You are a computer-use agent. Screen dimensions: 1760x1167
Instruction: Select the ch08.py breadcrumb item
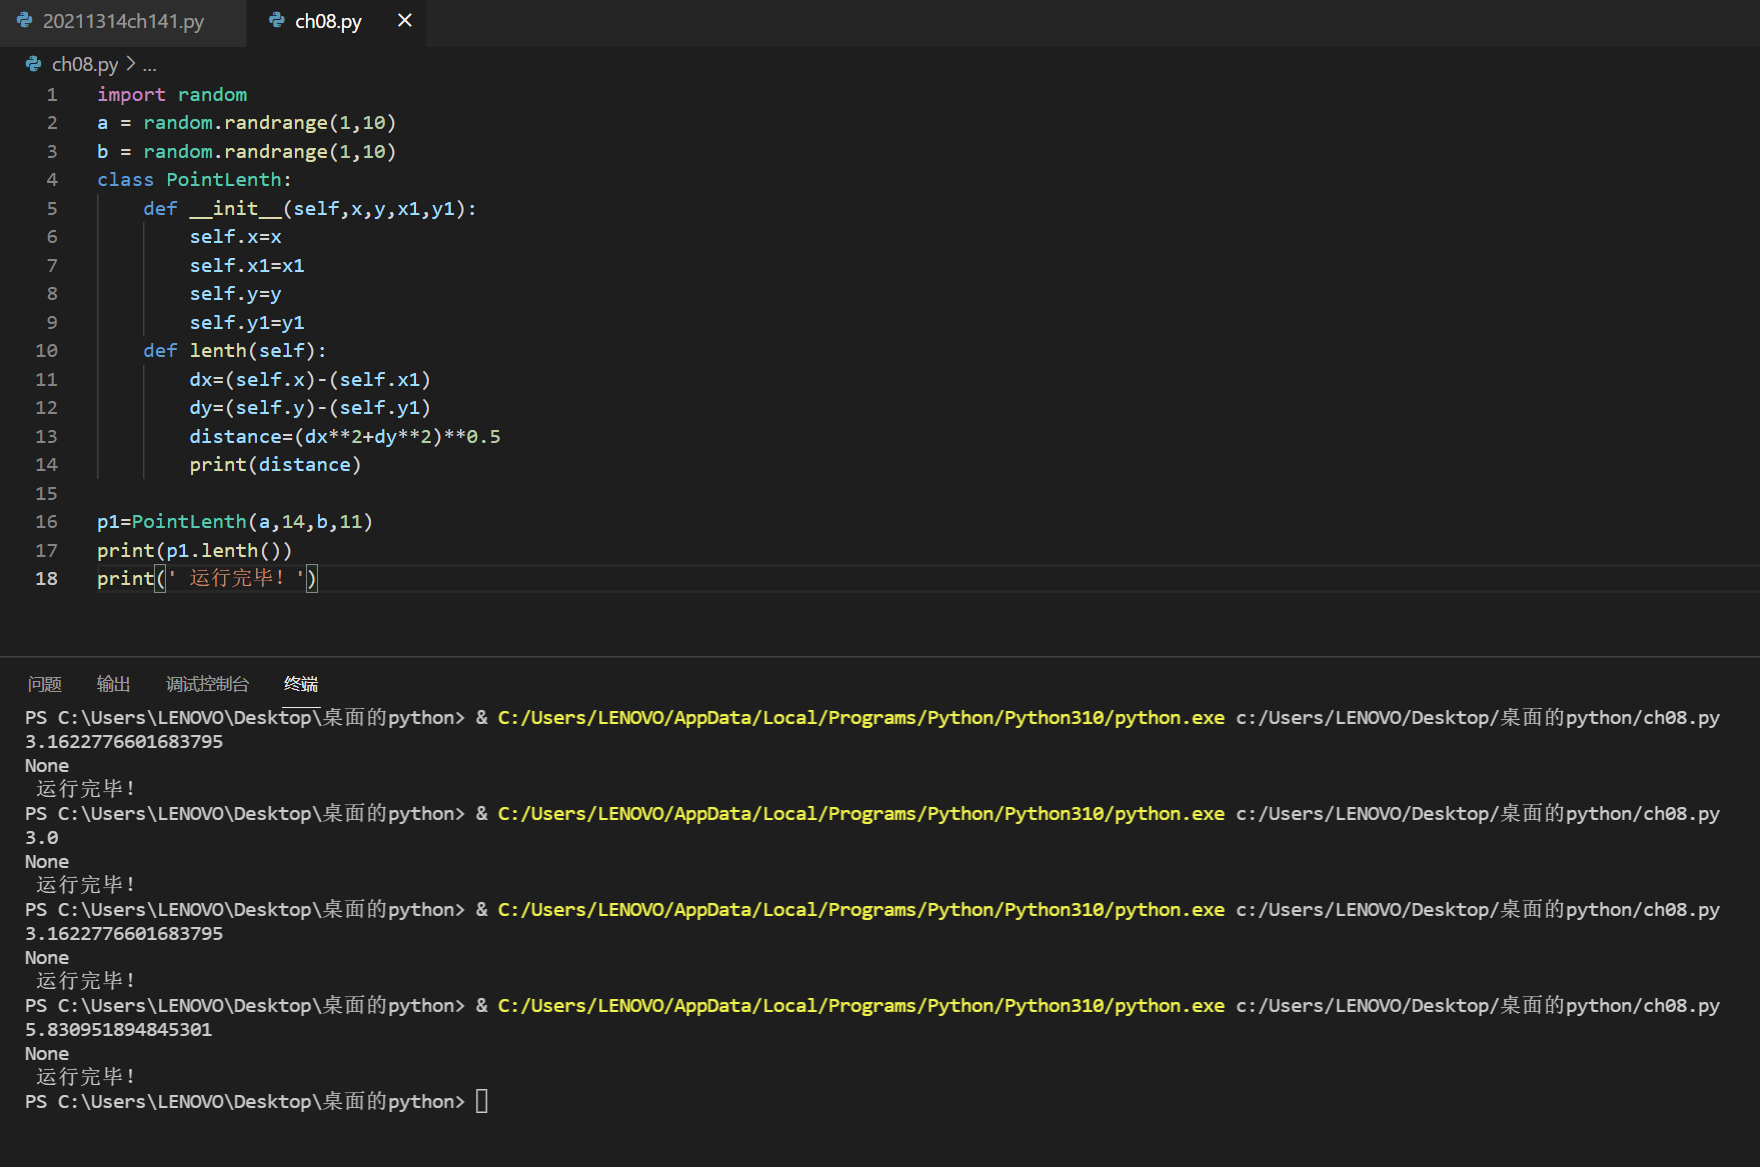tap(85, 64)
